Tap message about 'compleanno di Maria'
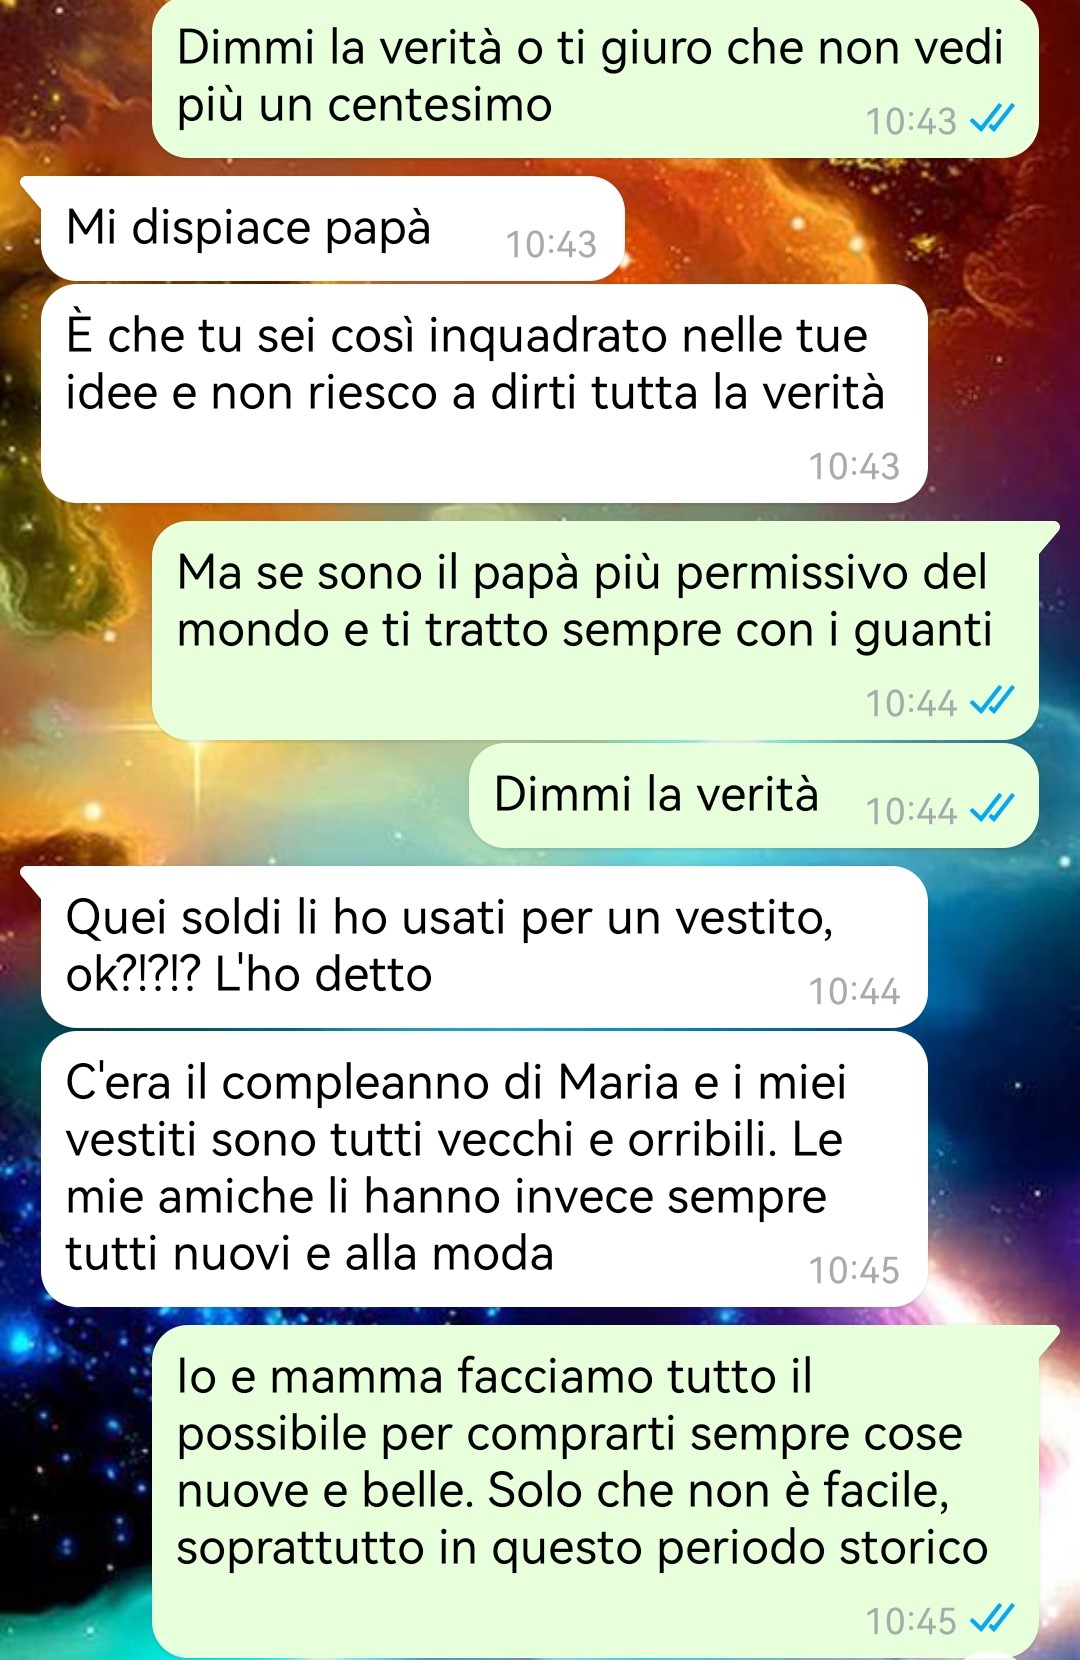1080x1660 pixels. [x=484, y=1169]
